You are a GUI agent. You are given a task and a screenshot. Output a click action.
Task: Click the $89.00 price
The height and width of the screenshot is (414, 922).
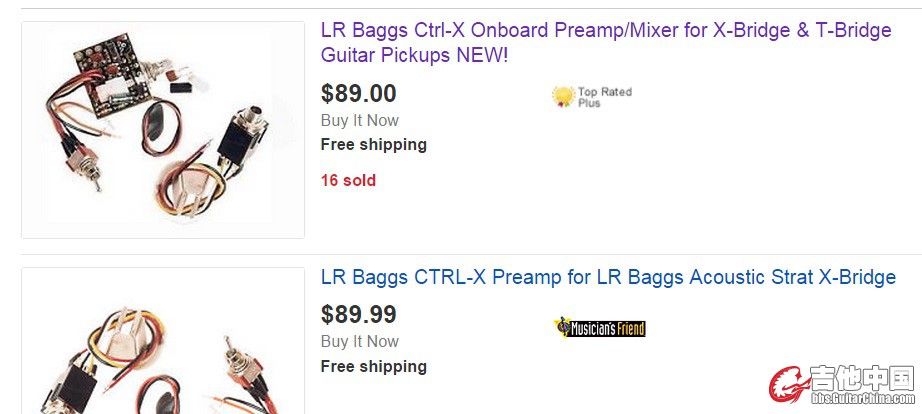click(x=358, y=94)
